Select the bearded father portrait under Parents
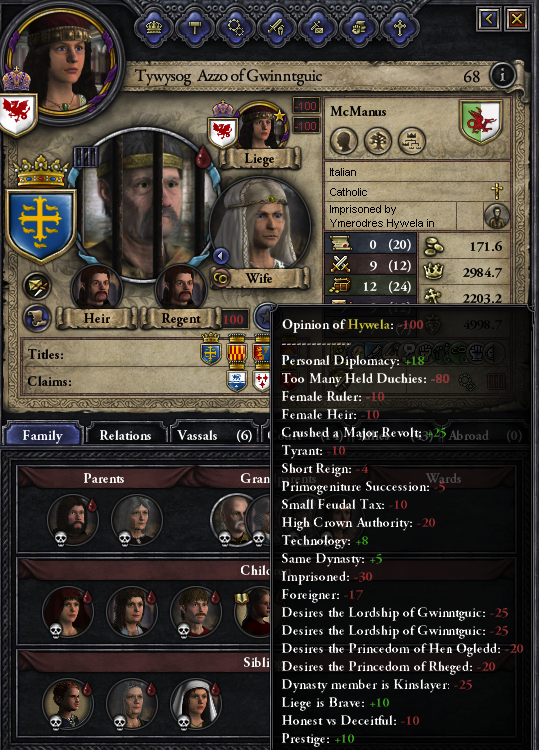 pyautogui.click(x=72, y=518)
